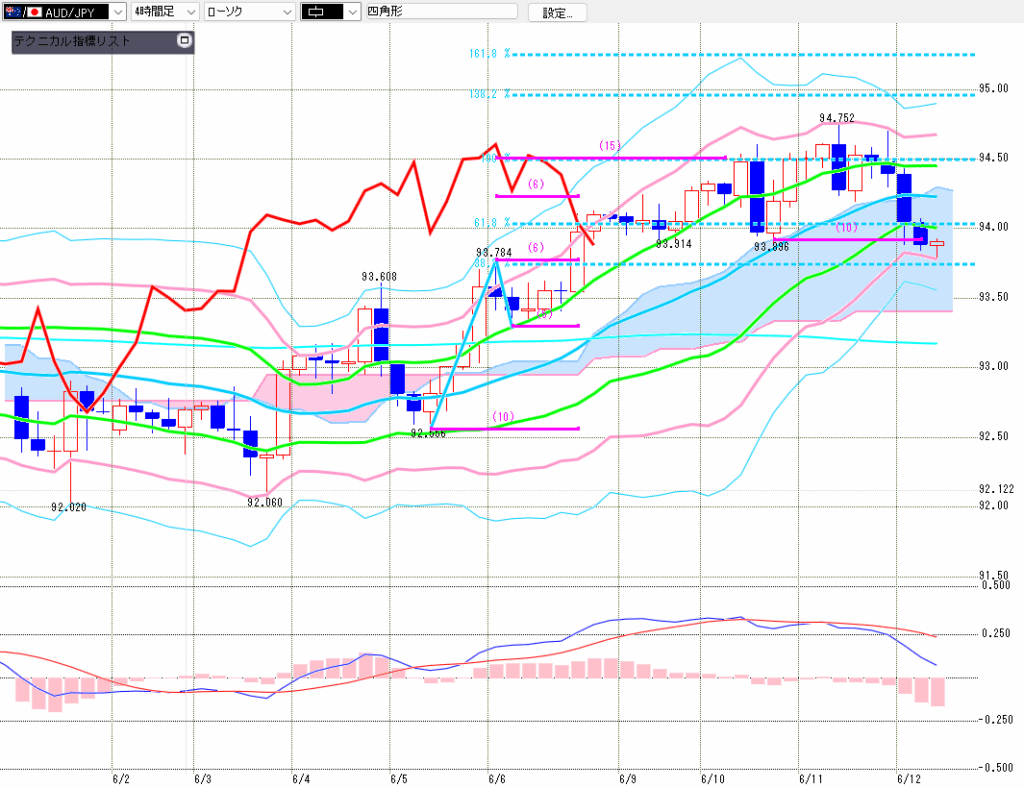The width and height of the screenshot is (1024, 788).
Task: Click the 94.752 high price label
Action: [837, 118]
